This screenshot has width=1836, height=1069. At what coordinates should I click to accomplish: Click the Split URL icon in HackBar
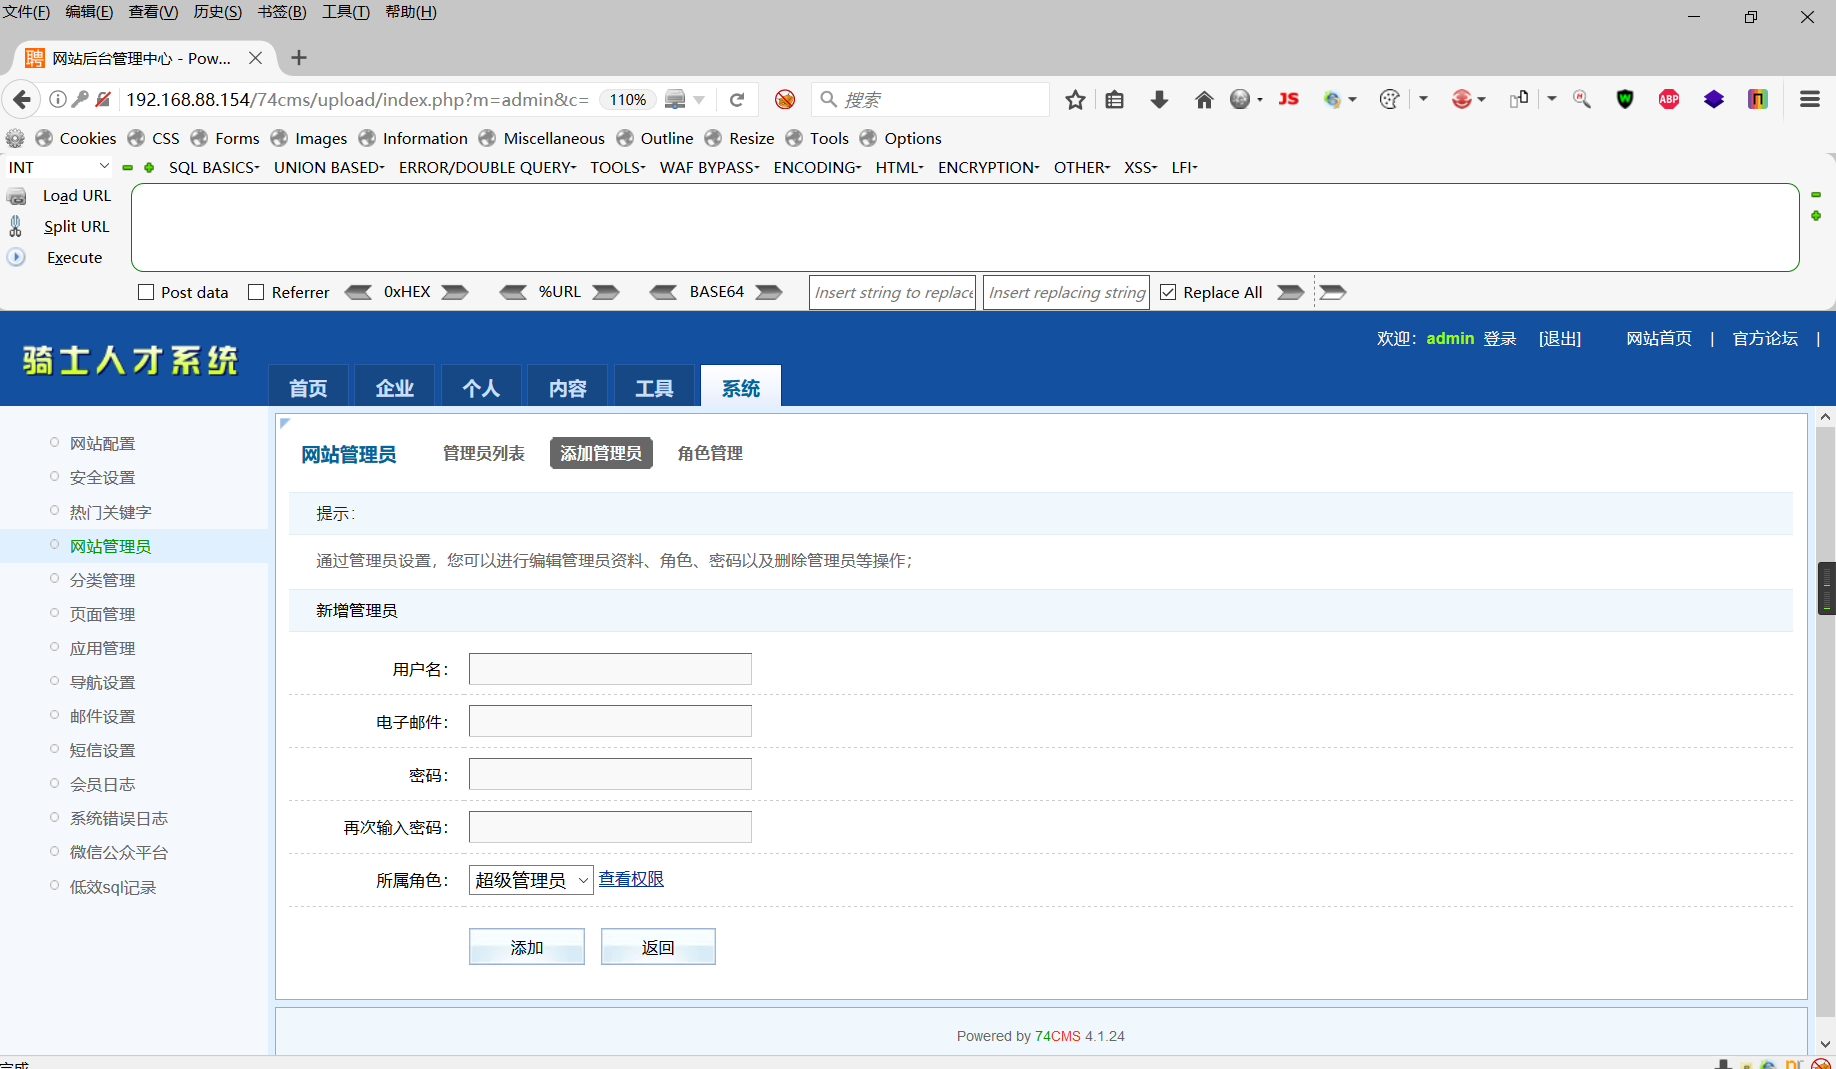[16, 226]
